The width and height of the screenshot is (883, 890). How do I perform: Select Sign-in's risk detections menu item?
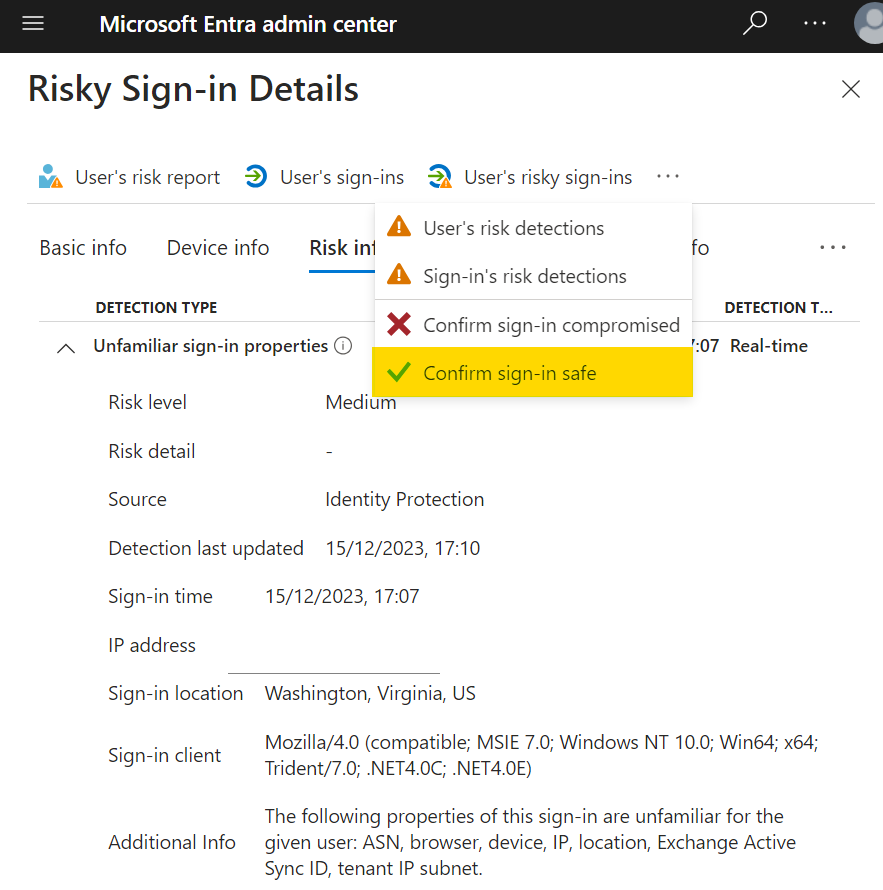tap(533, 276)
